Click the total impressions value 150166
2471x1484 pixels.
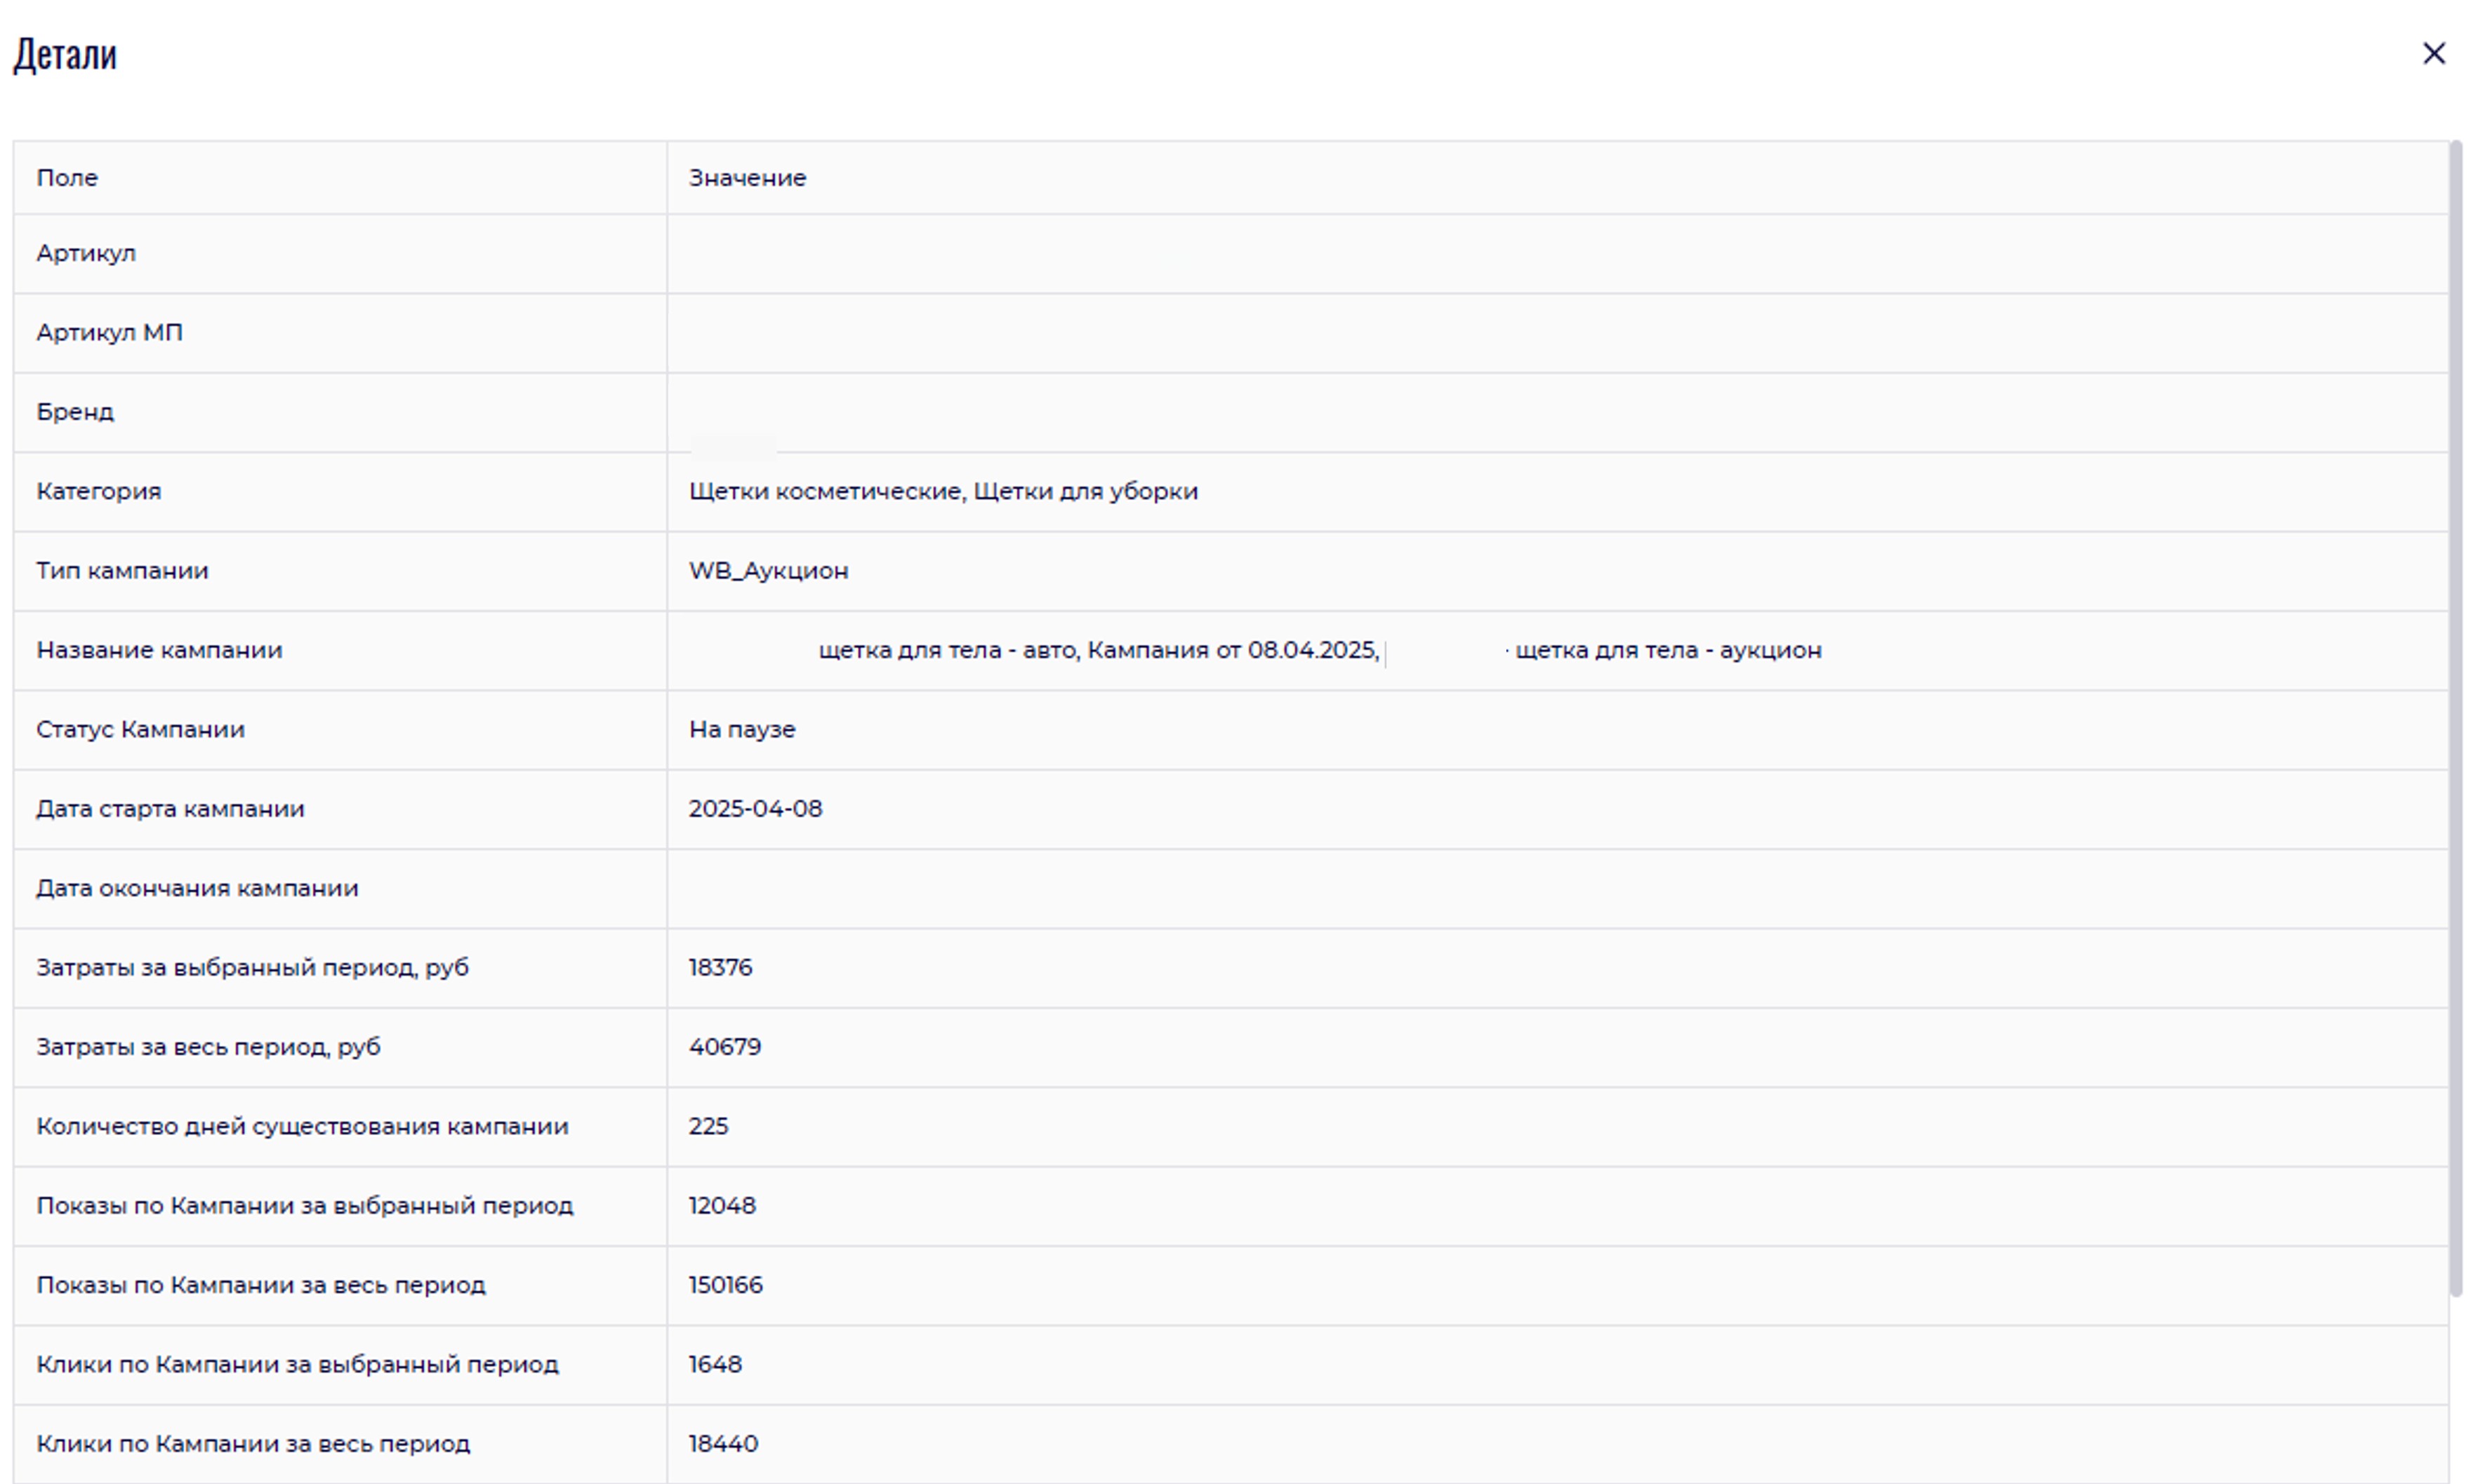point(725,1285)
